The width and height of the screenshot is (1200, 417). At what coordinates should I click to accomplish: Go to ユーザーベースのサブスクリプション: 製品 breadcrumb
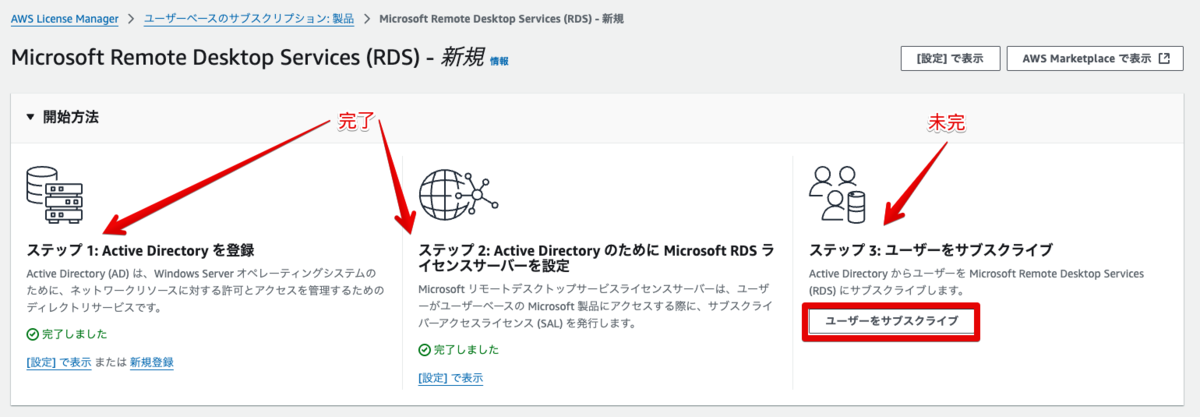[x=249, y=19]
